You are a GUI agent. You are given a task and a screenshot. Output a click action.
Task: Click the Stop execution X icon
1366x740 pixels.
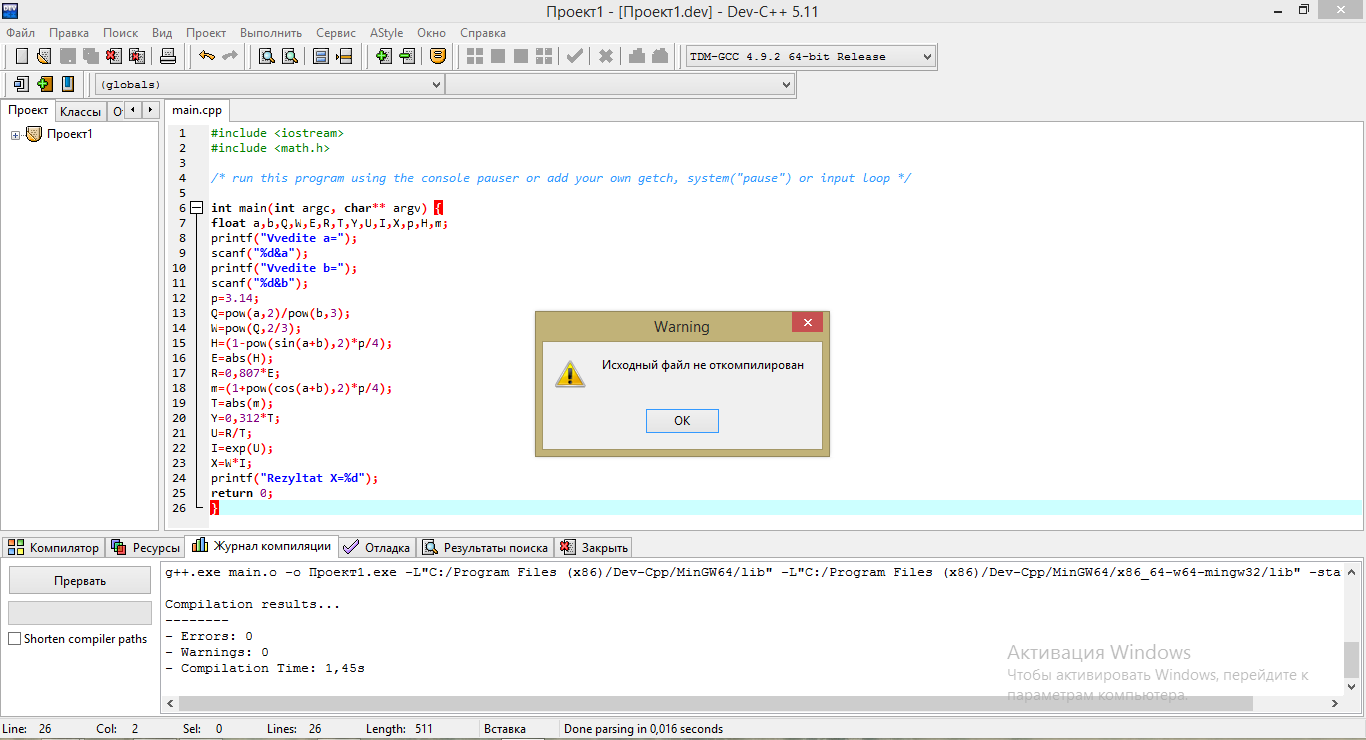(606, 56)
